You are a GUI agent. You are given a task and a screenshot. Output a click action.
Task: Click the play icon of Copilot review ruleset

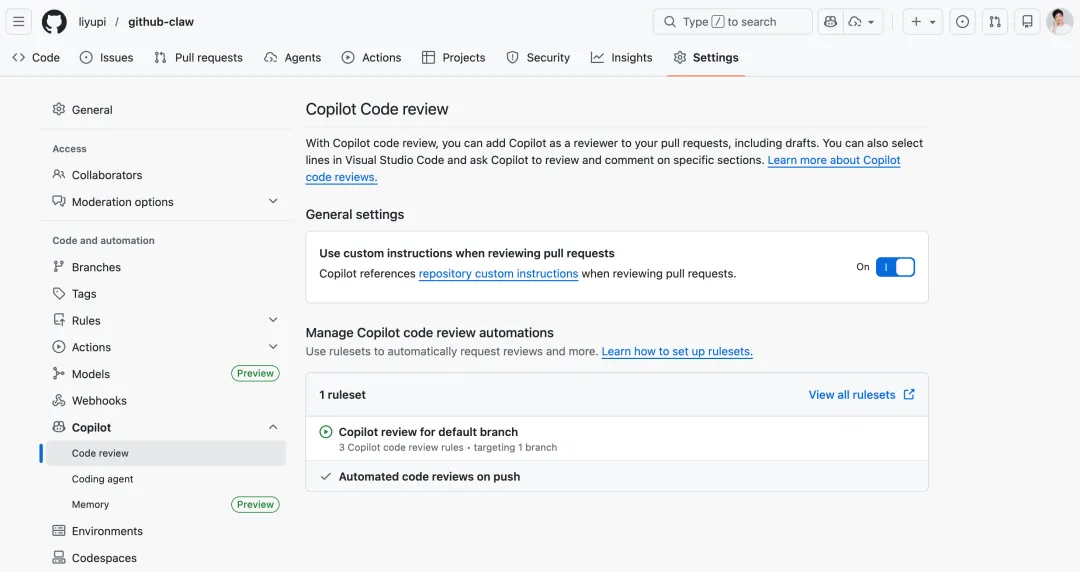326,432
